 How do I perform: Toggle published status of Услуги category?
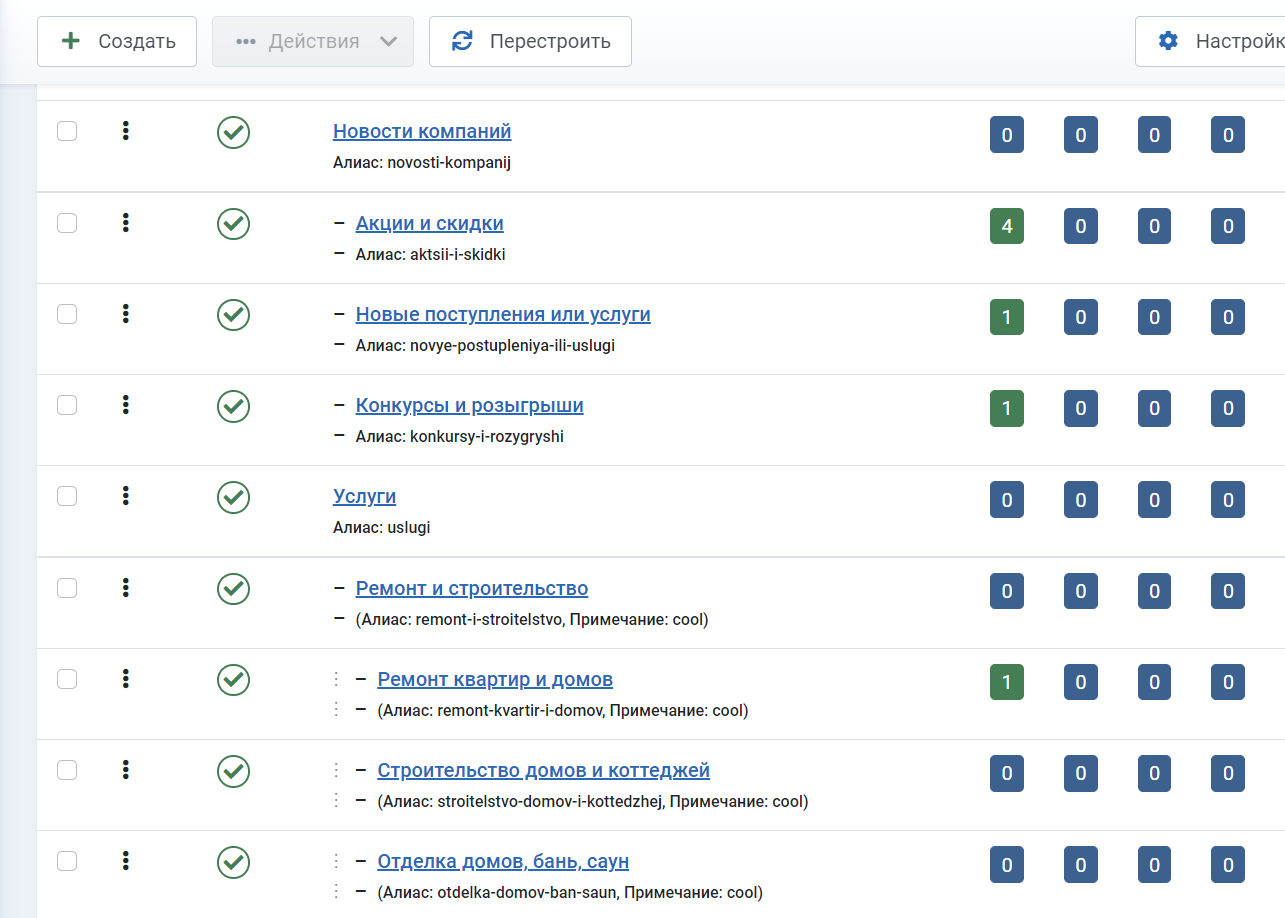[x=233, y=497]
